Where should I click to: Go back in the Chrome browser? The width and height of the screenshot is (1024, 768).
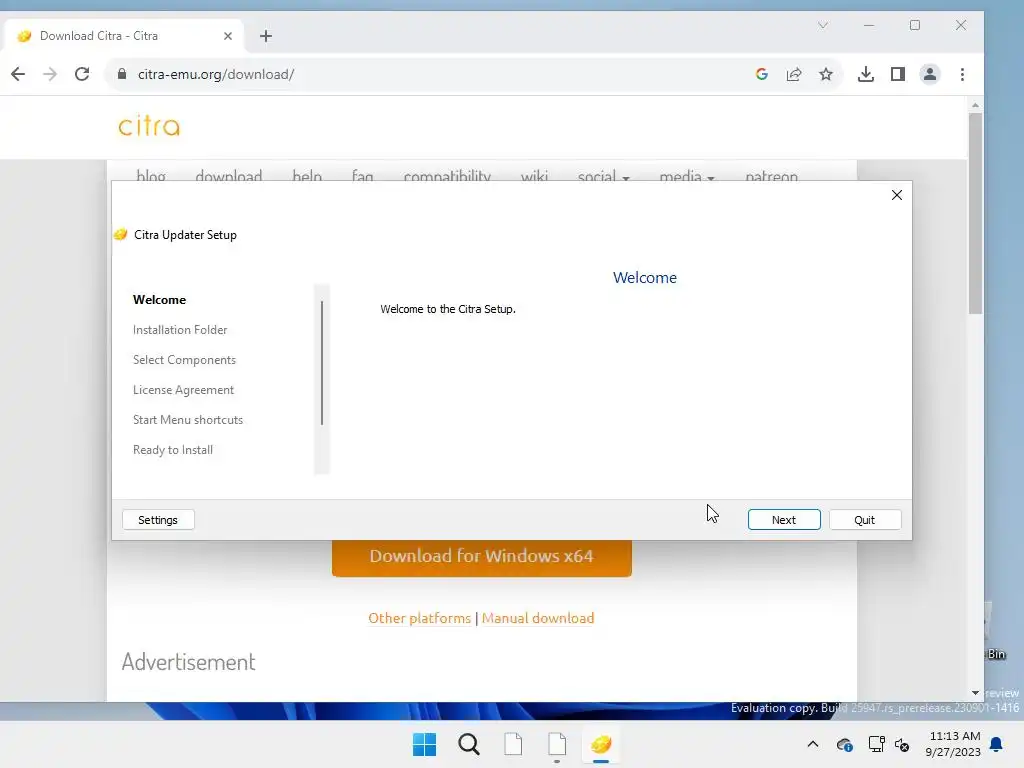(18, 74)
